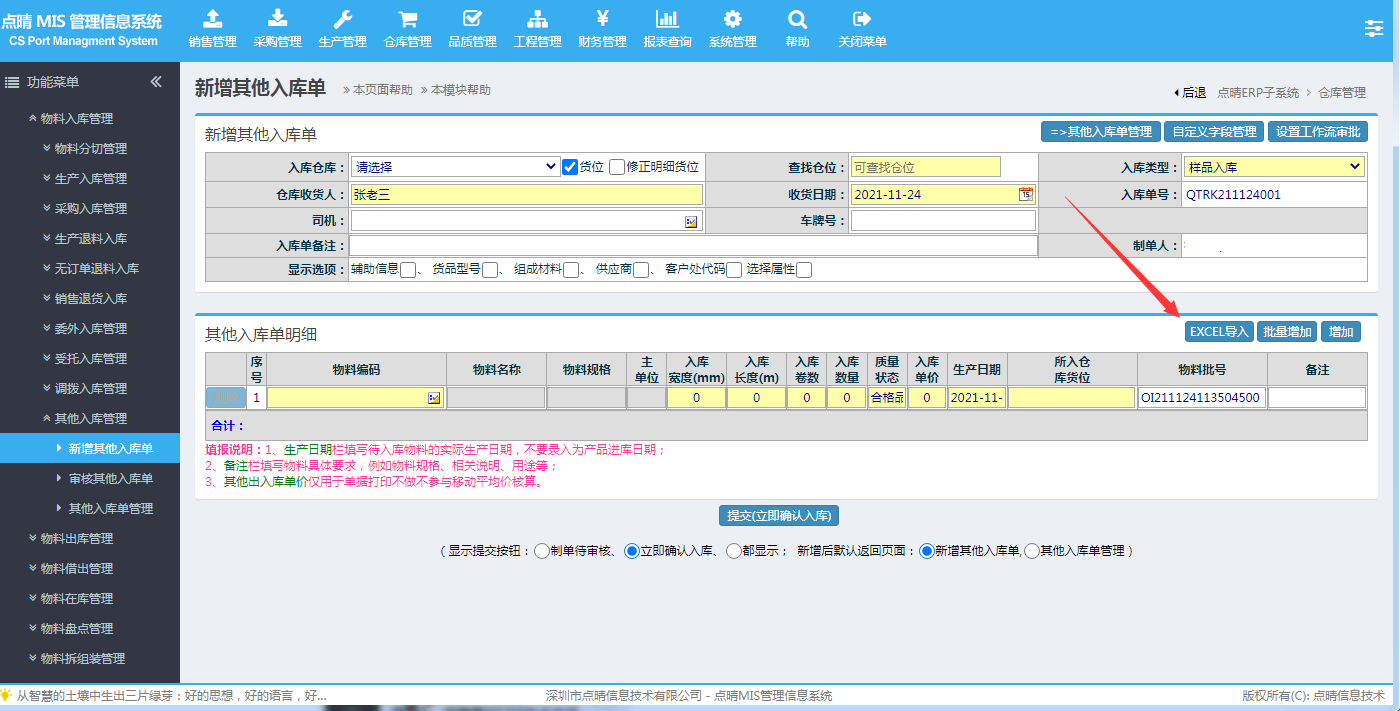Select 采购入库管理 from sidebar
This screenshot has height=711, width=1400.
[90, 208]
